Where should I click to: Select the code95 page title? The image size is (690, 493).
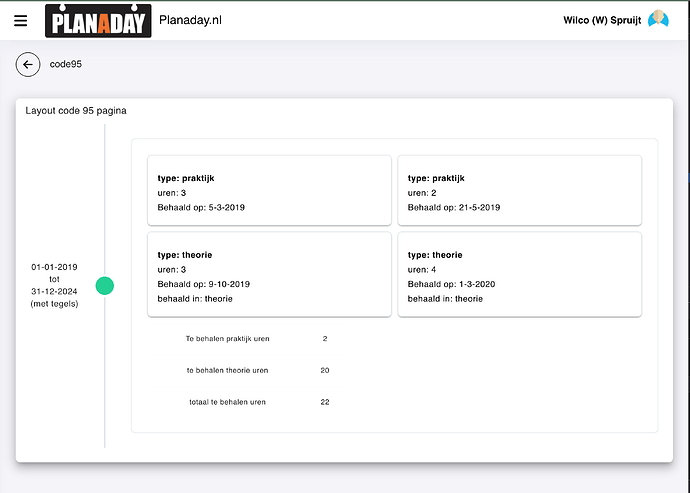pyautogui.click(x=65, y=64)
